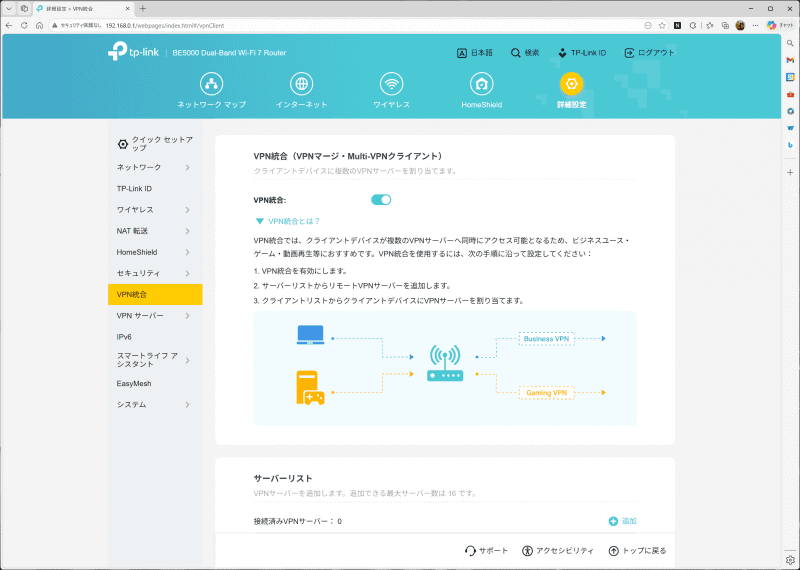Image resolution: width=800 pixels, height=570 pixels.
Task: Reload the page with refresh icon
Action: tap(24, 26)
